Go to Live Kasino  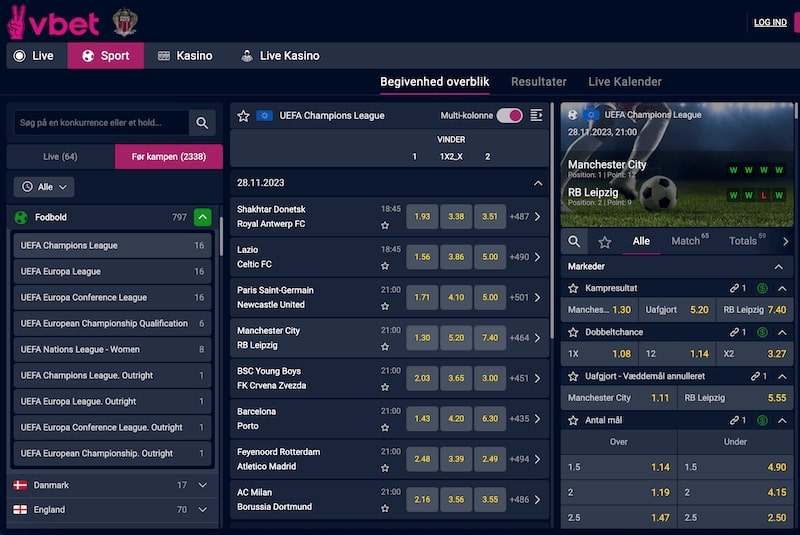[280, 56]
